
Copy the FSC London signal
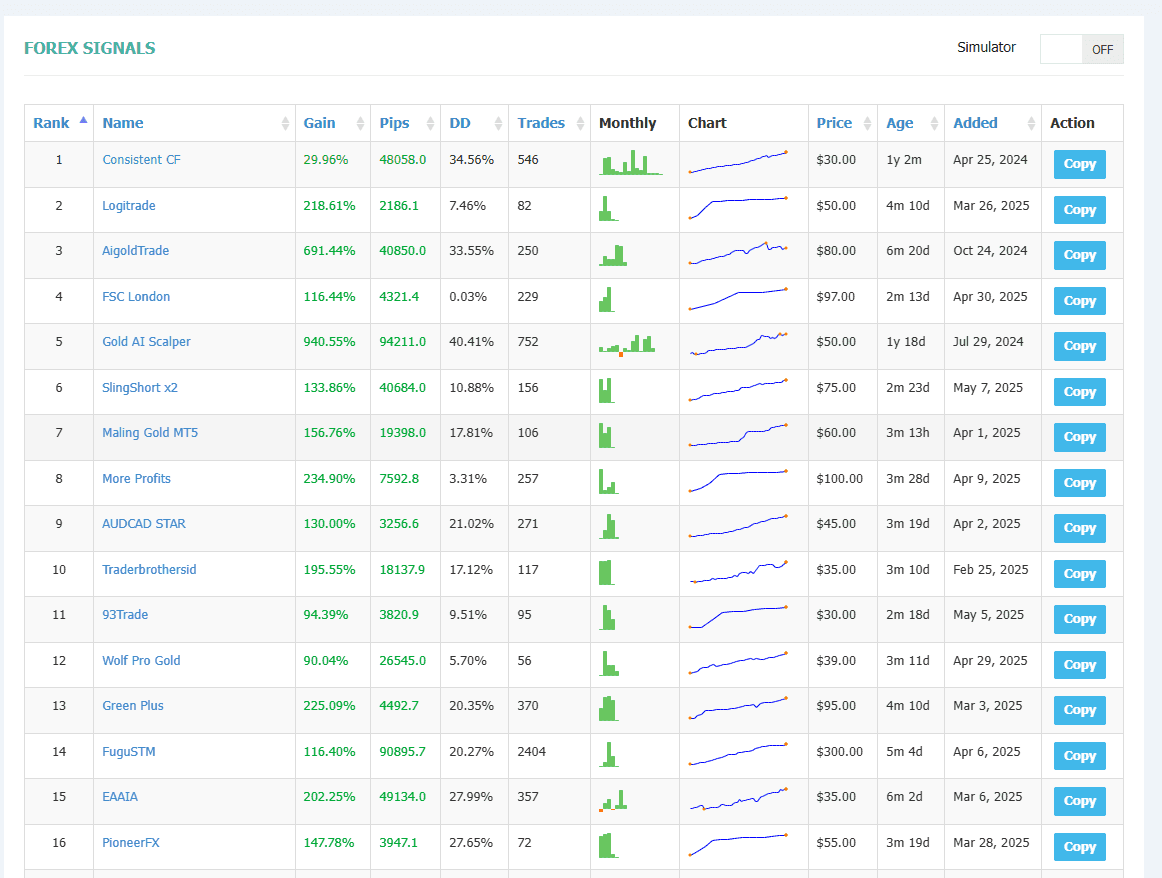1080,301
